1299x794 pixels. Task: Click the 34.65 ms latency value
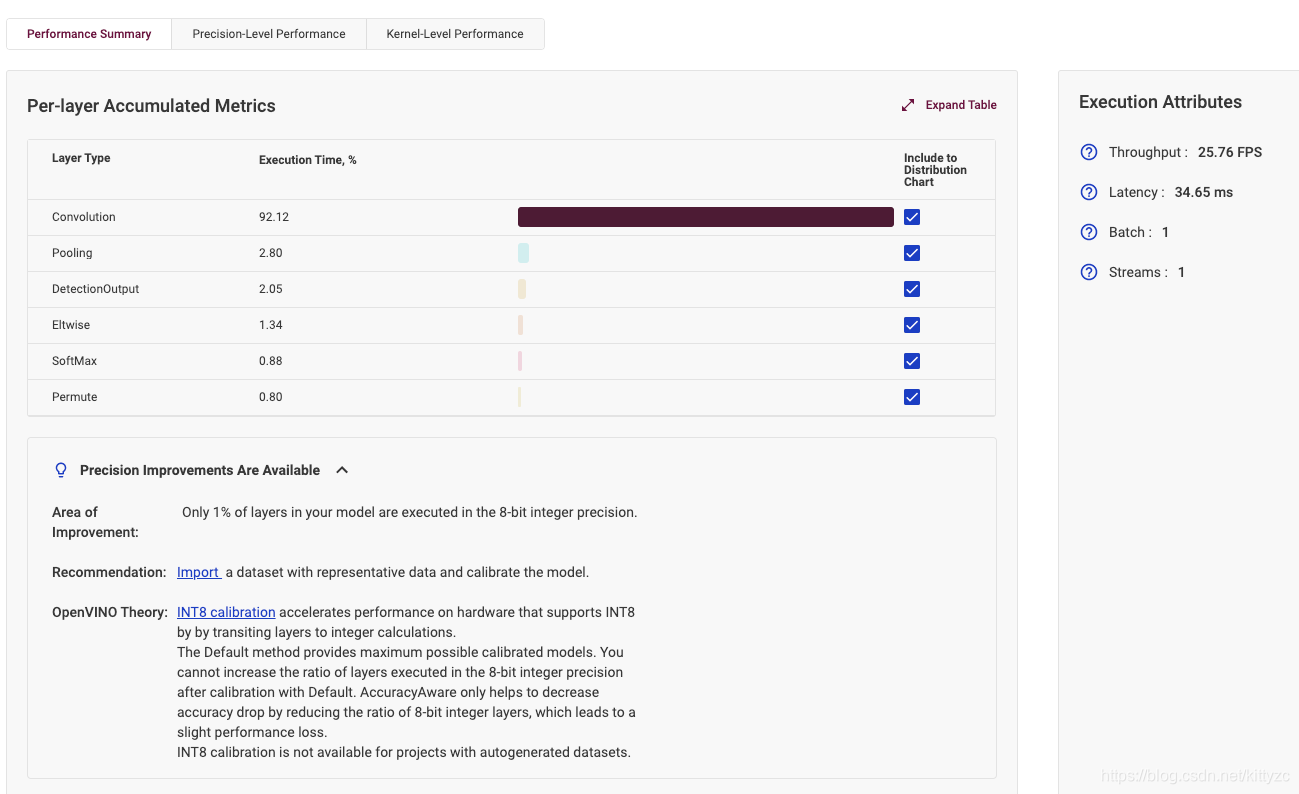coord(1204,192)
